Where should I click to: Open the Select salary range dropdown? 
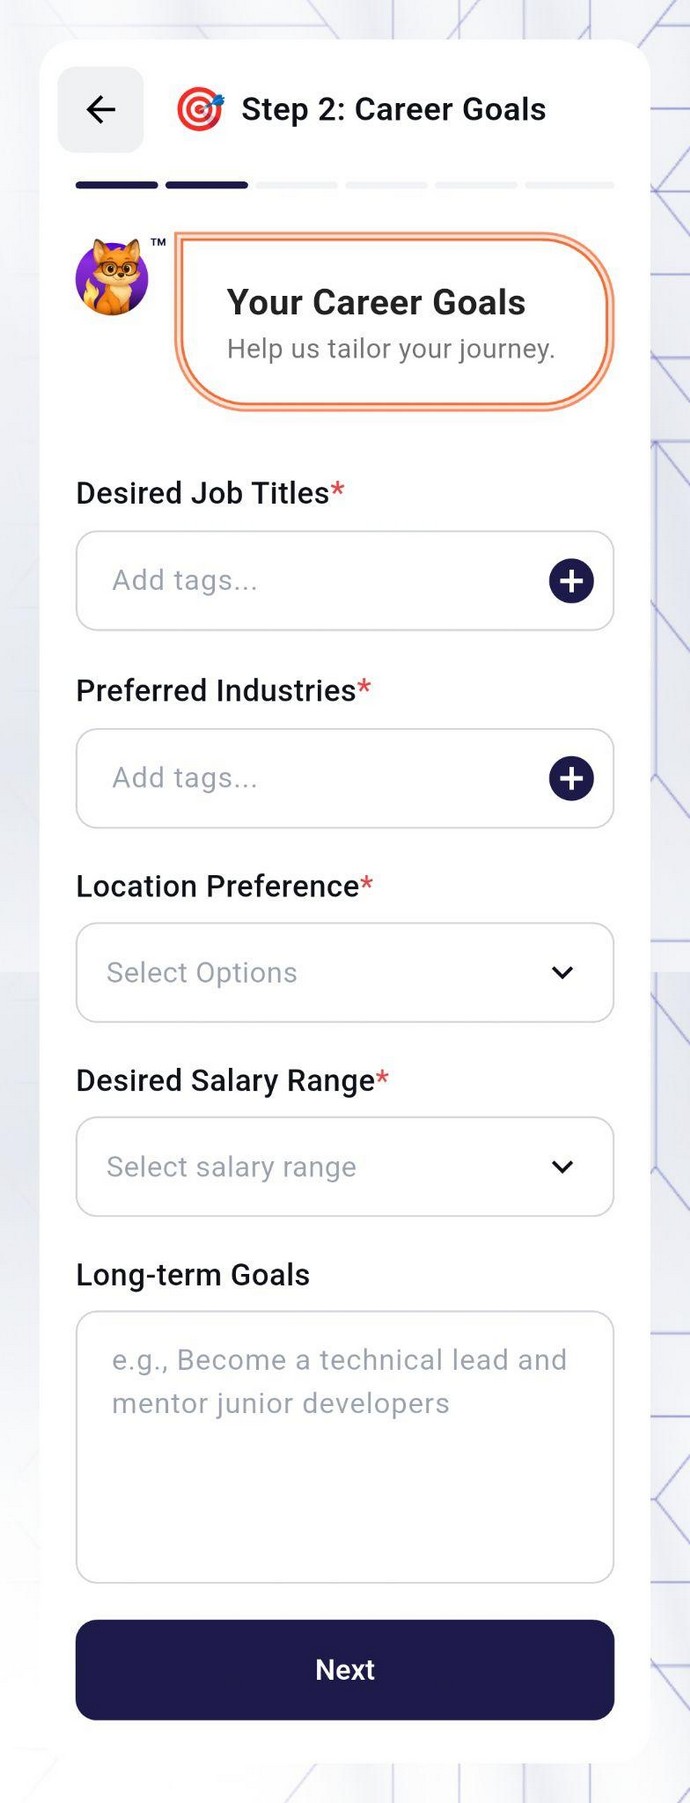click(x=320, y=1167)
